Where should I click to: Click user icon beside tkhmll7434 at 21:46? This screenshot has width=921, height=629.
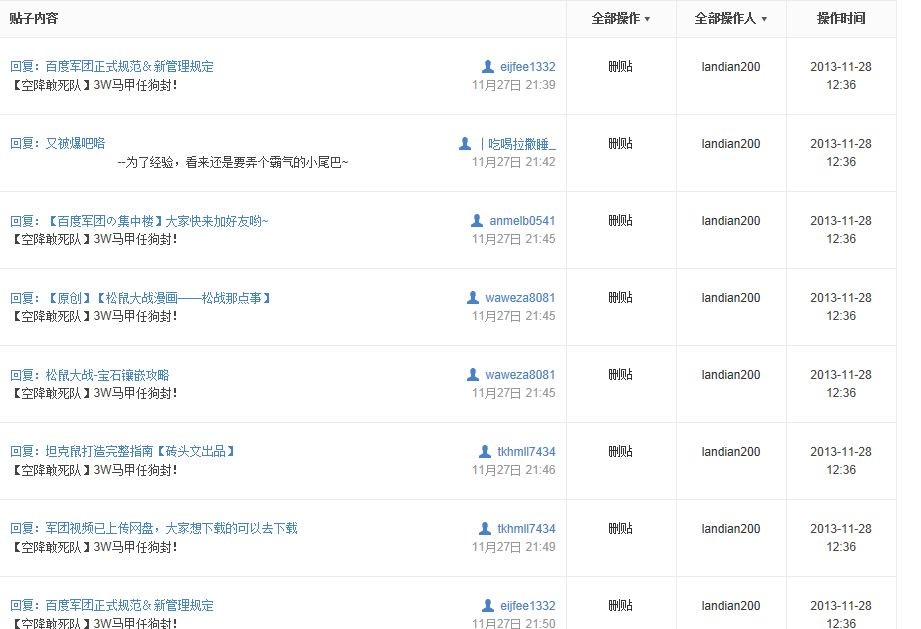485,451
